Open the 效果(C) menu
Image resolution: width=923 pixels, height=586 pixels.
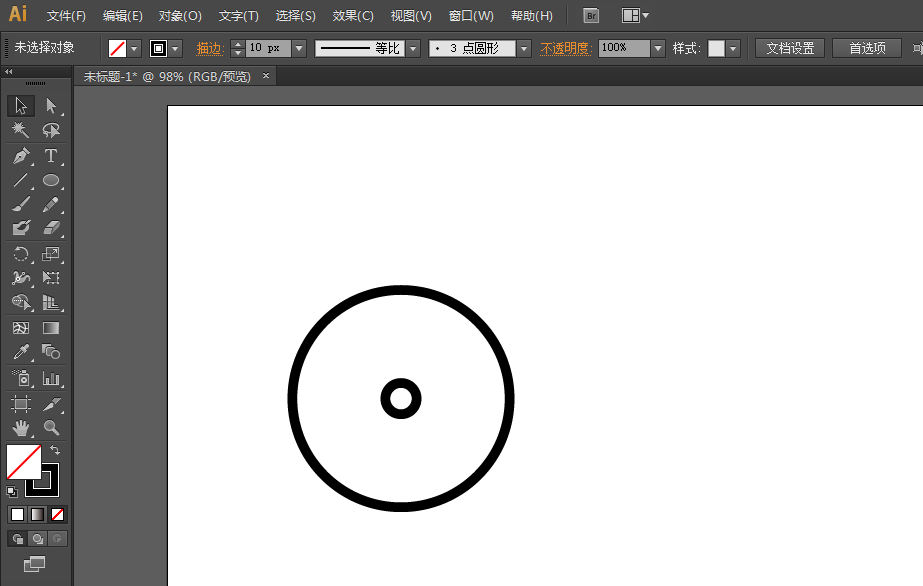tap(353, 16)
